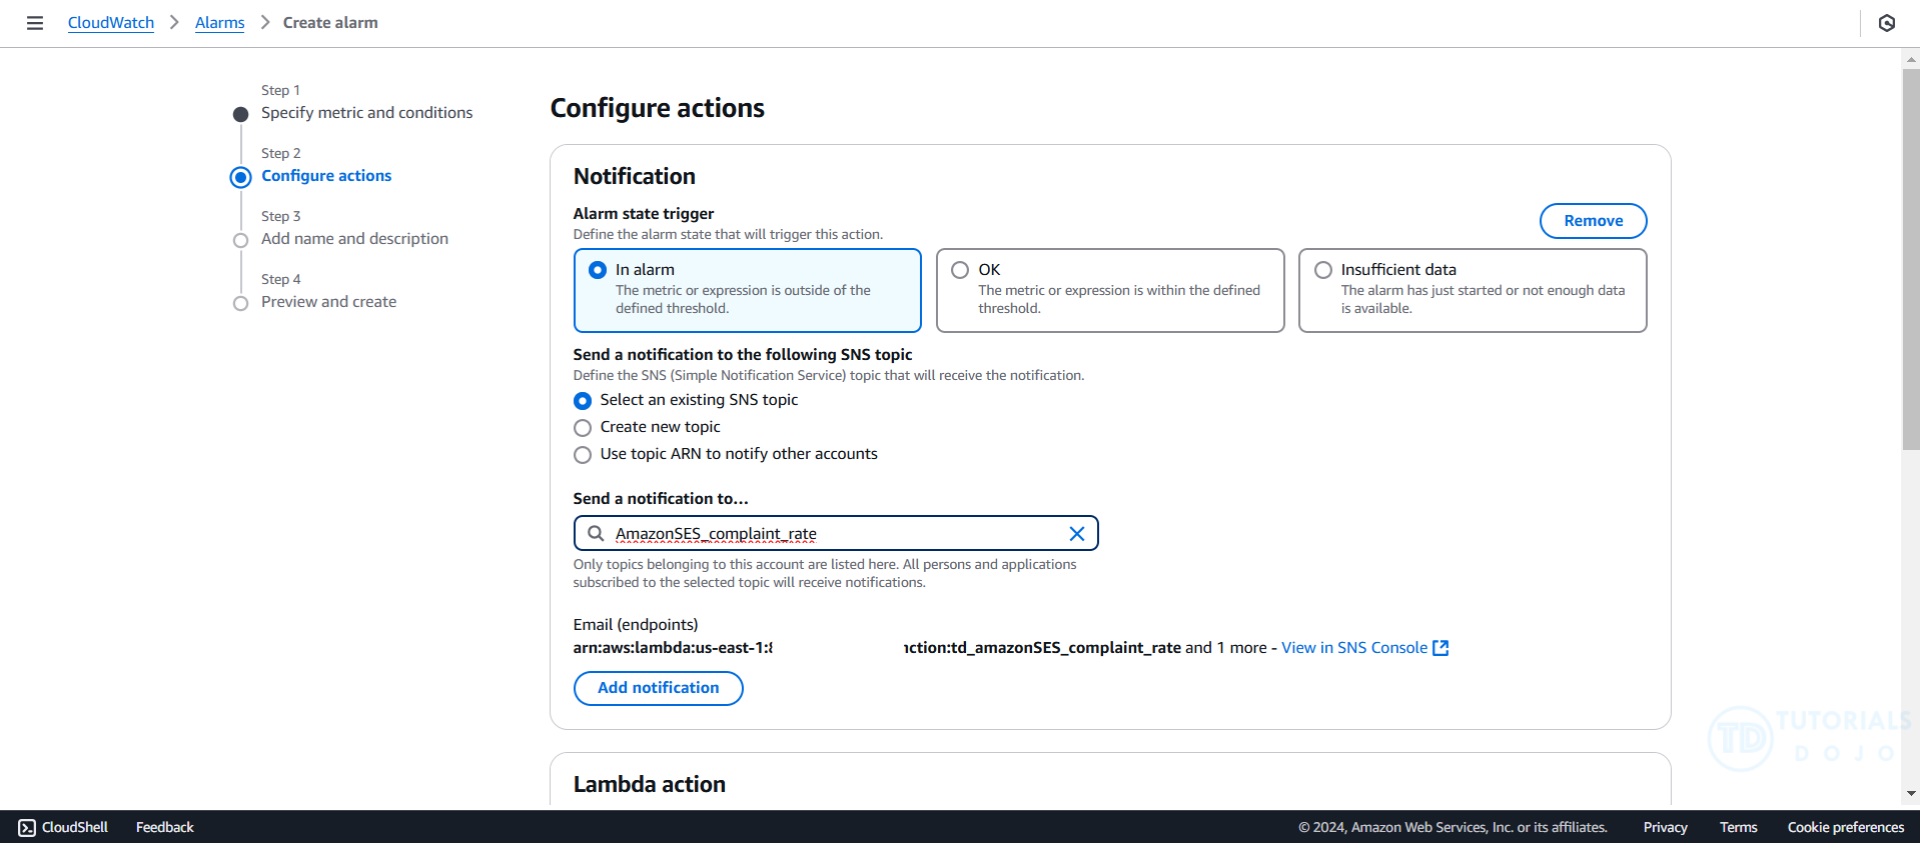Click the search magnifier in topic field
The height and width of the screenshot is (843, 1920).
596,534
